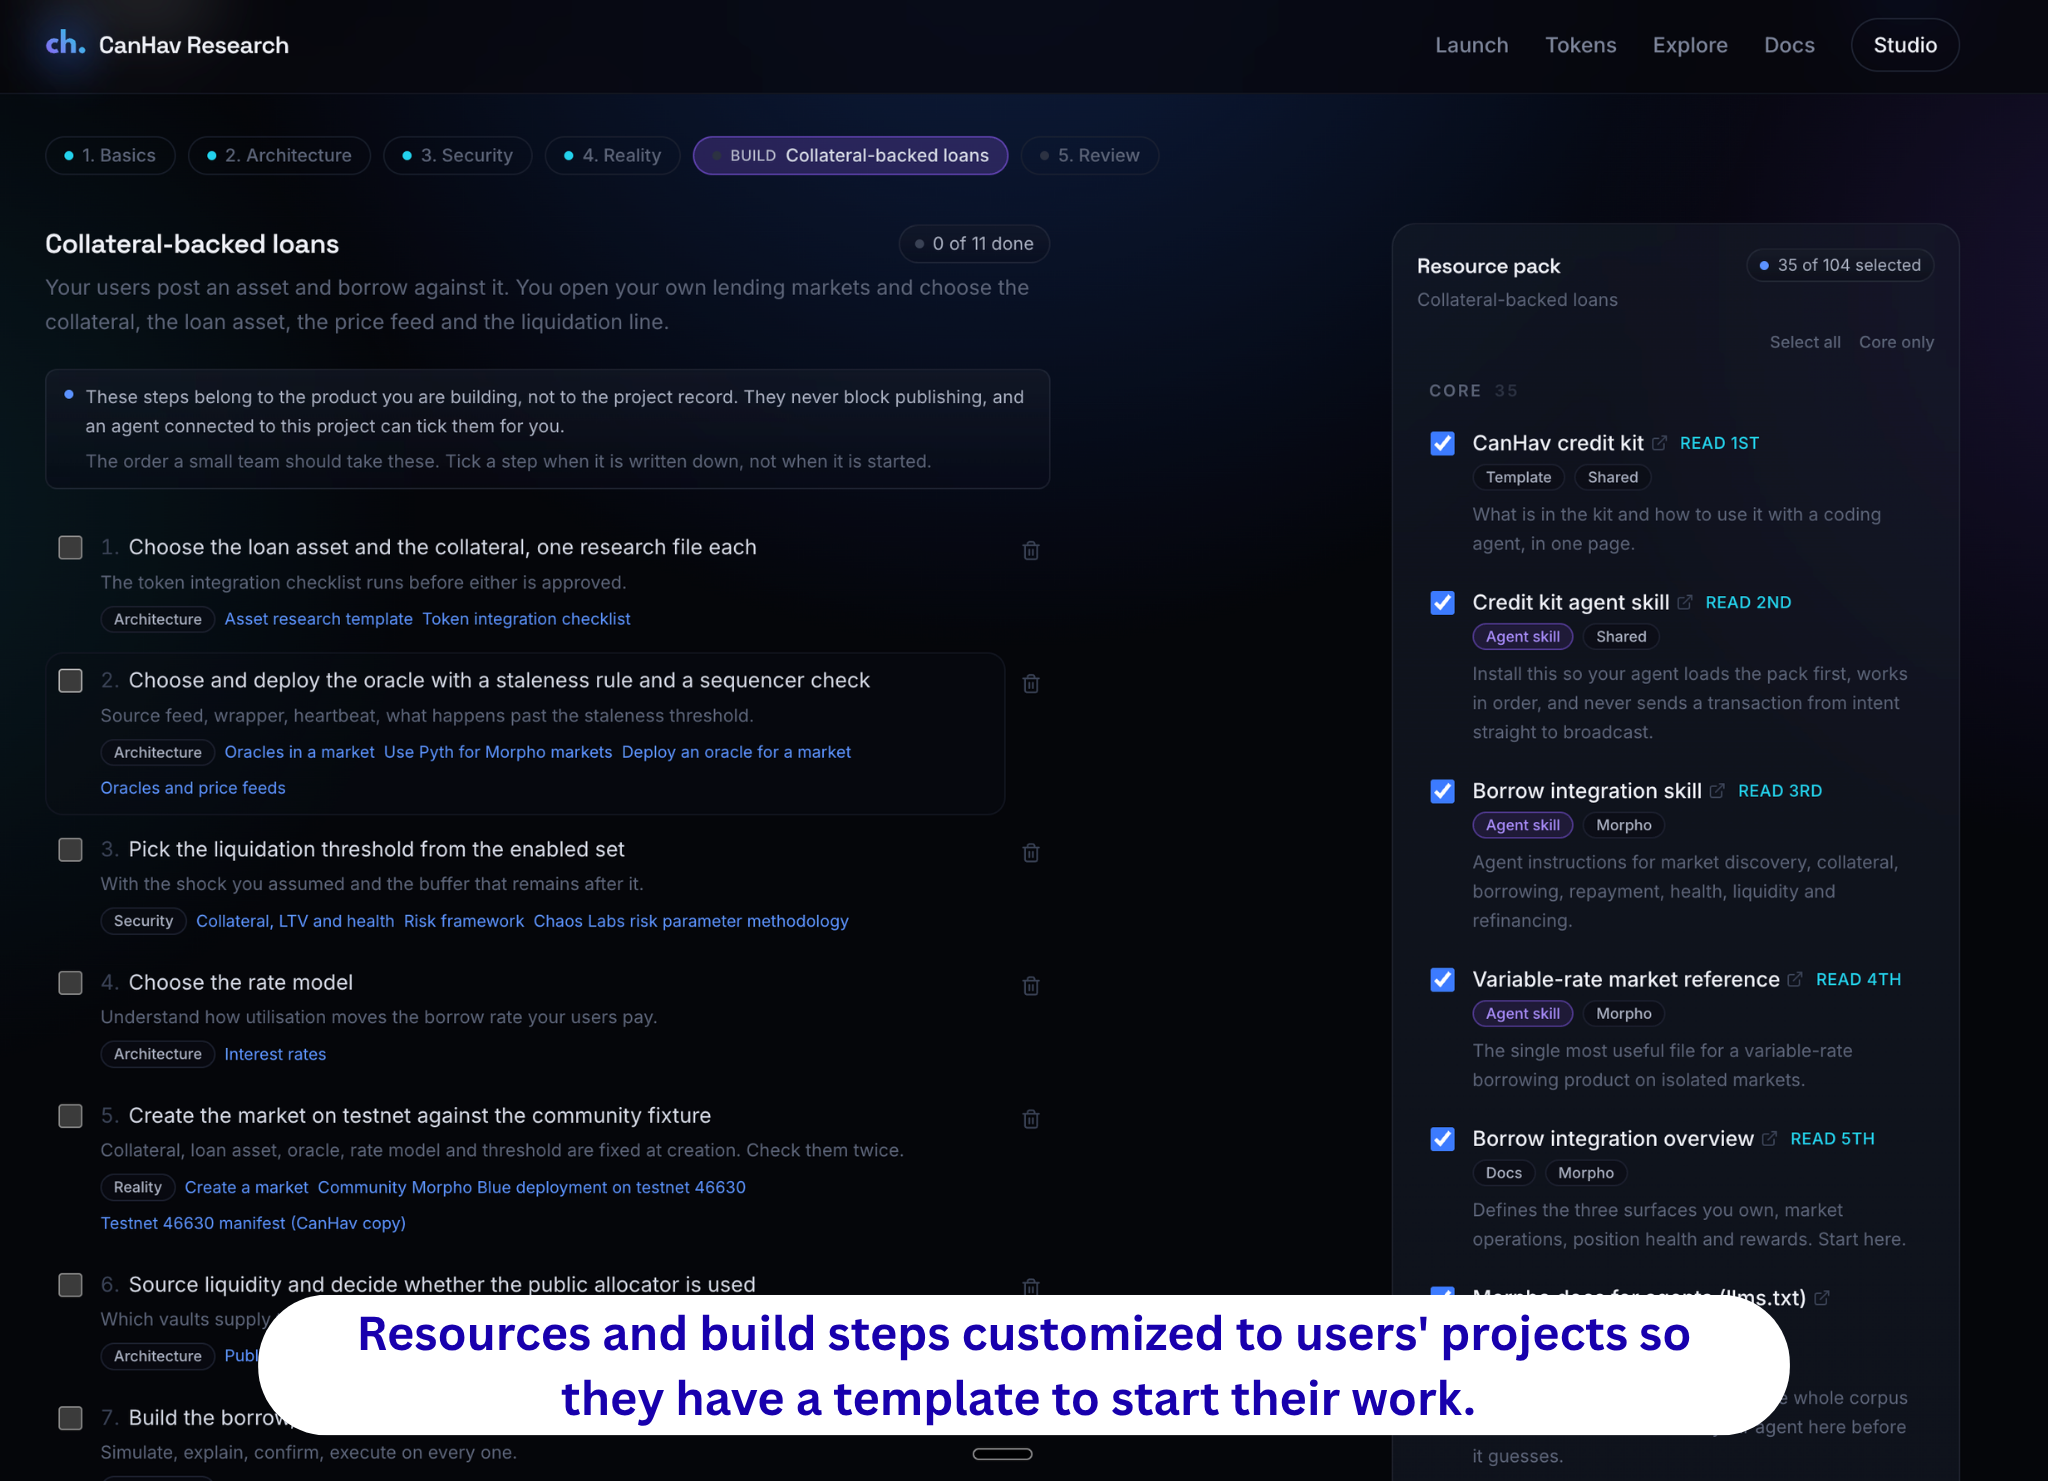Image resolution: width=2048 pixels, height=1481 pixels.
Task: Open CanHav credit kit external link icon
Action: [1659, 443]
